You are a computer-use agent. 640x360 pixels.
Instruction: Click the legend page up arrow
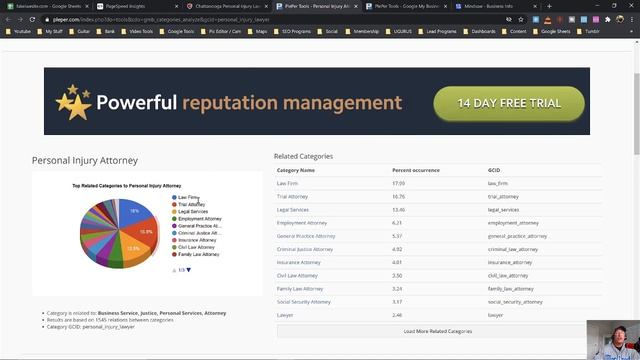174,270
